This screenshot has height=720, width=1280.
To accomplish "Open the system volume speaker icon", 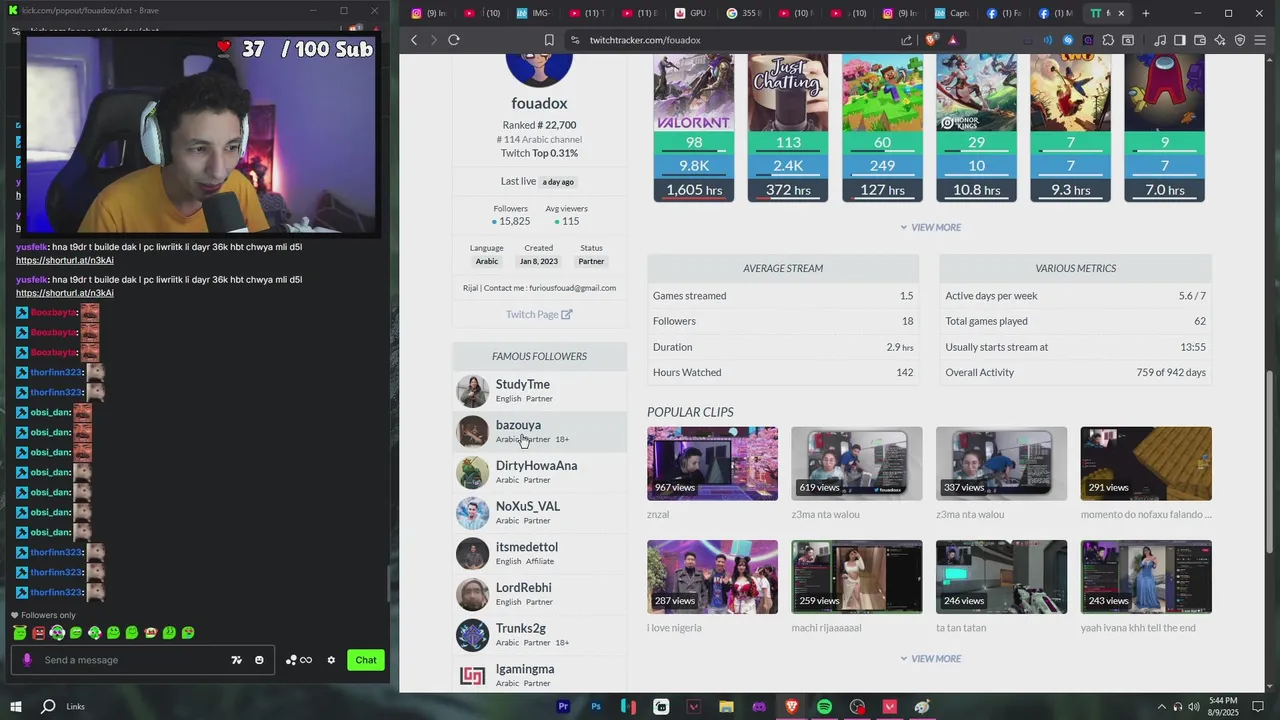I will [x=1194, y=707].
